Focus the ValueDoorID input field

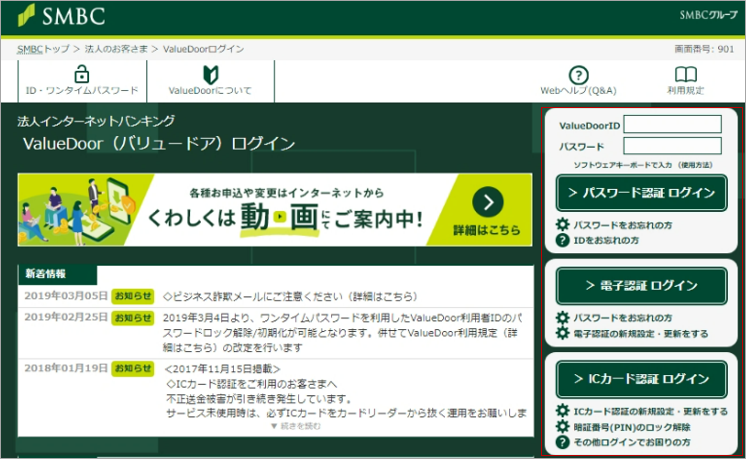pyautogui.click(x=672, y=124)
